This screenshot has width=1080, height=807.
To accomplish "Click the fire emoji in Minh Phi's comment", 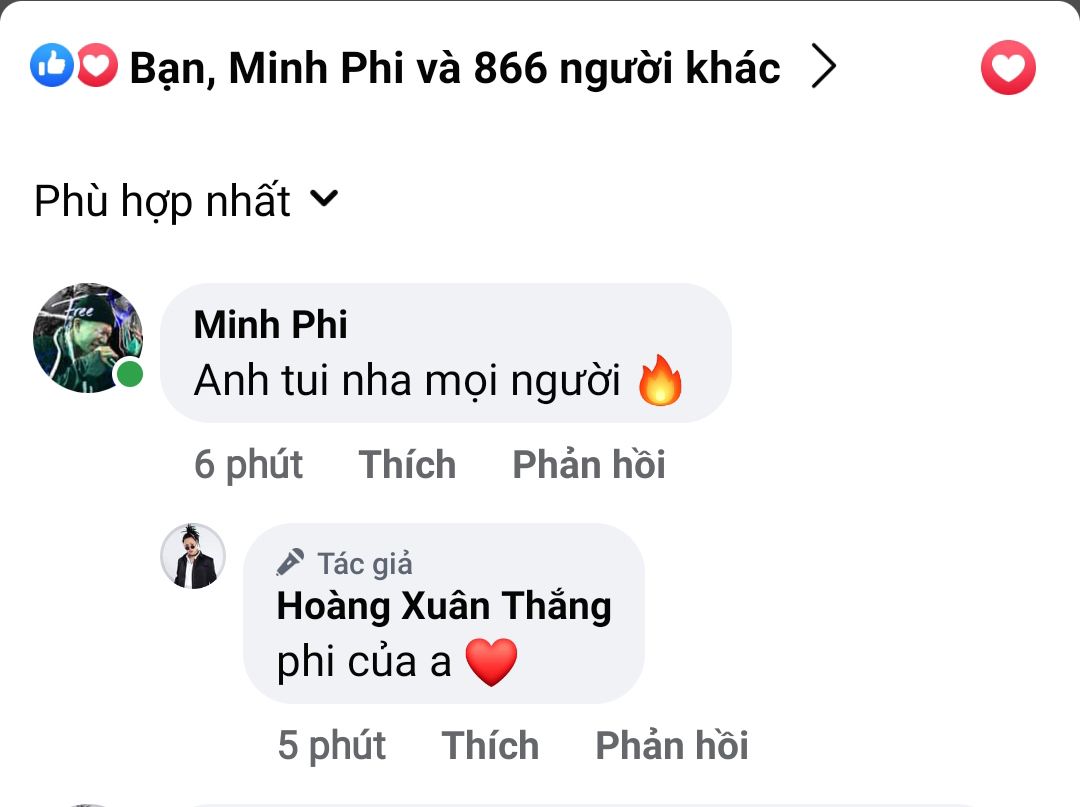I will (x=660, y=379).
